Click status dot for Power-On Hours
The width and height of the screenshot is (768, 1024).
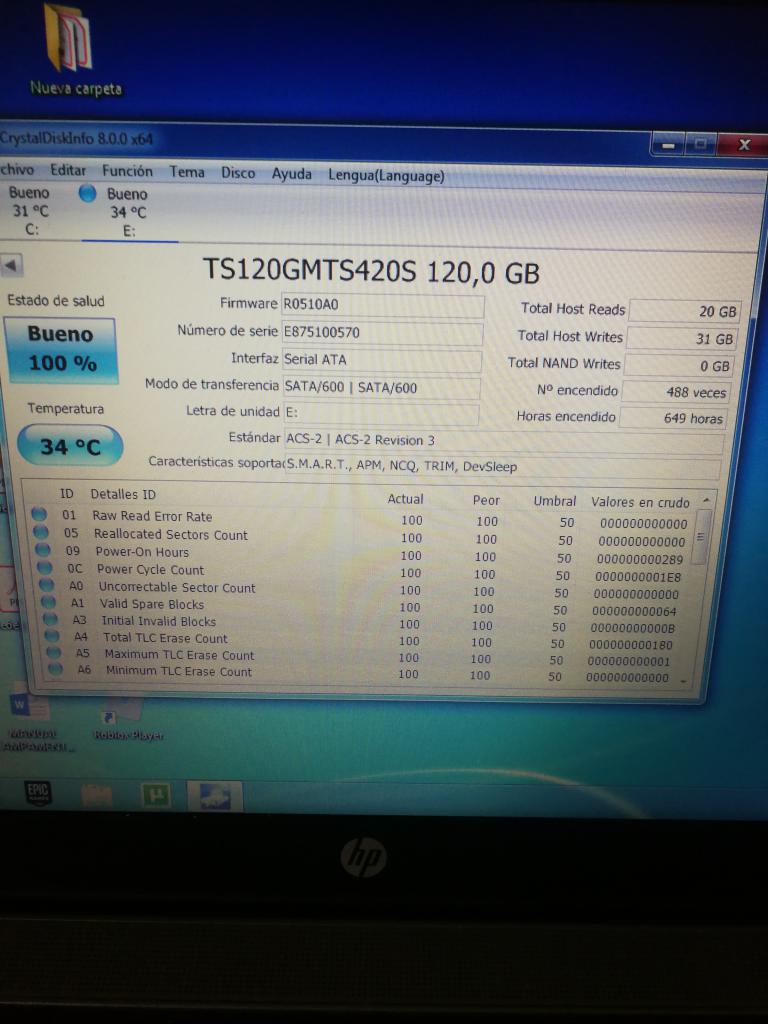coord(42,549)
